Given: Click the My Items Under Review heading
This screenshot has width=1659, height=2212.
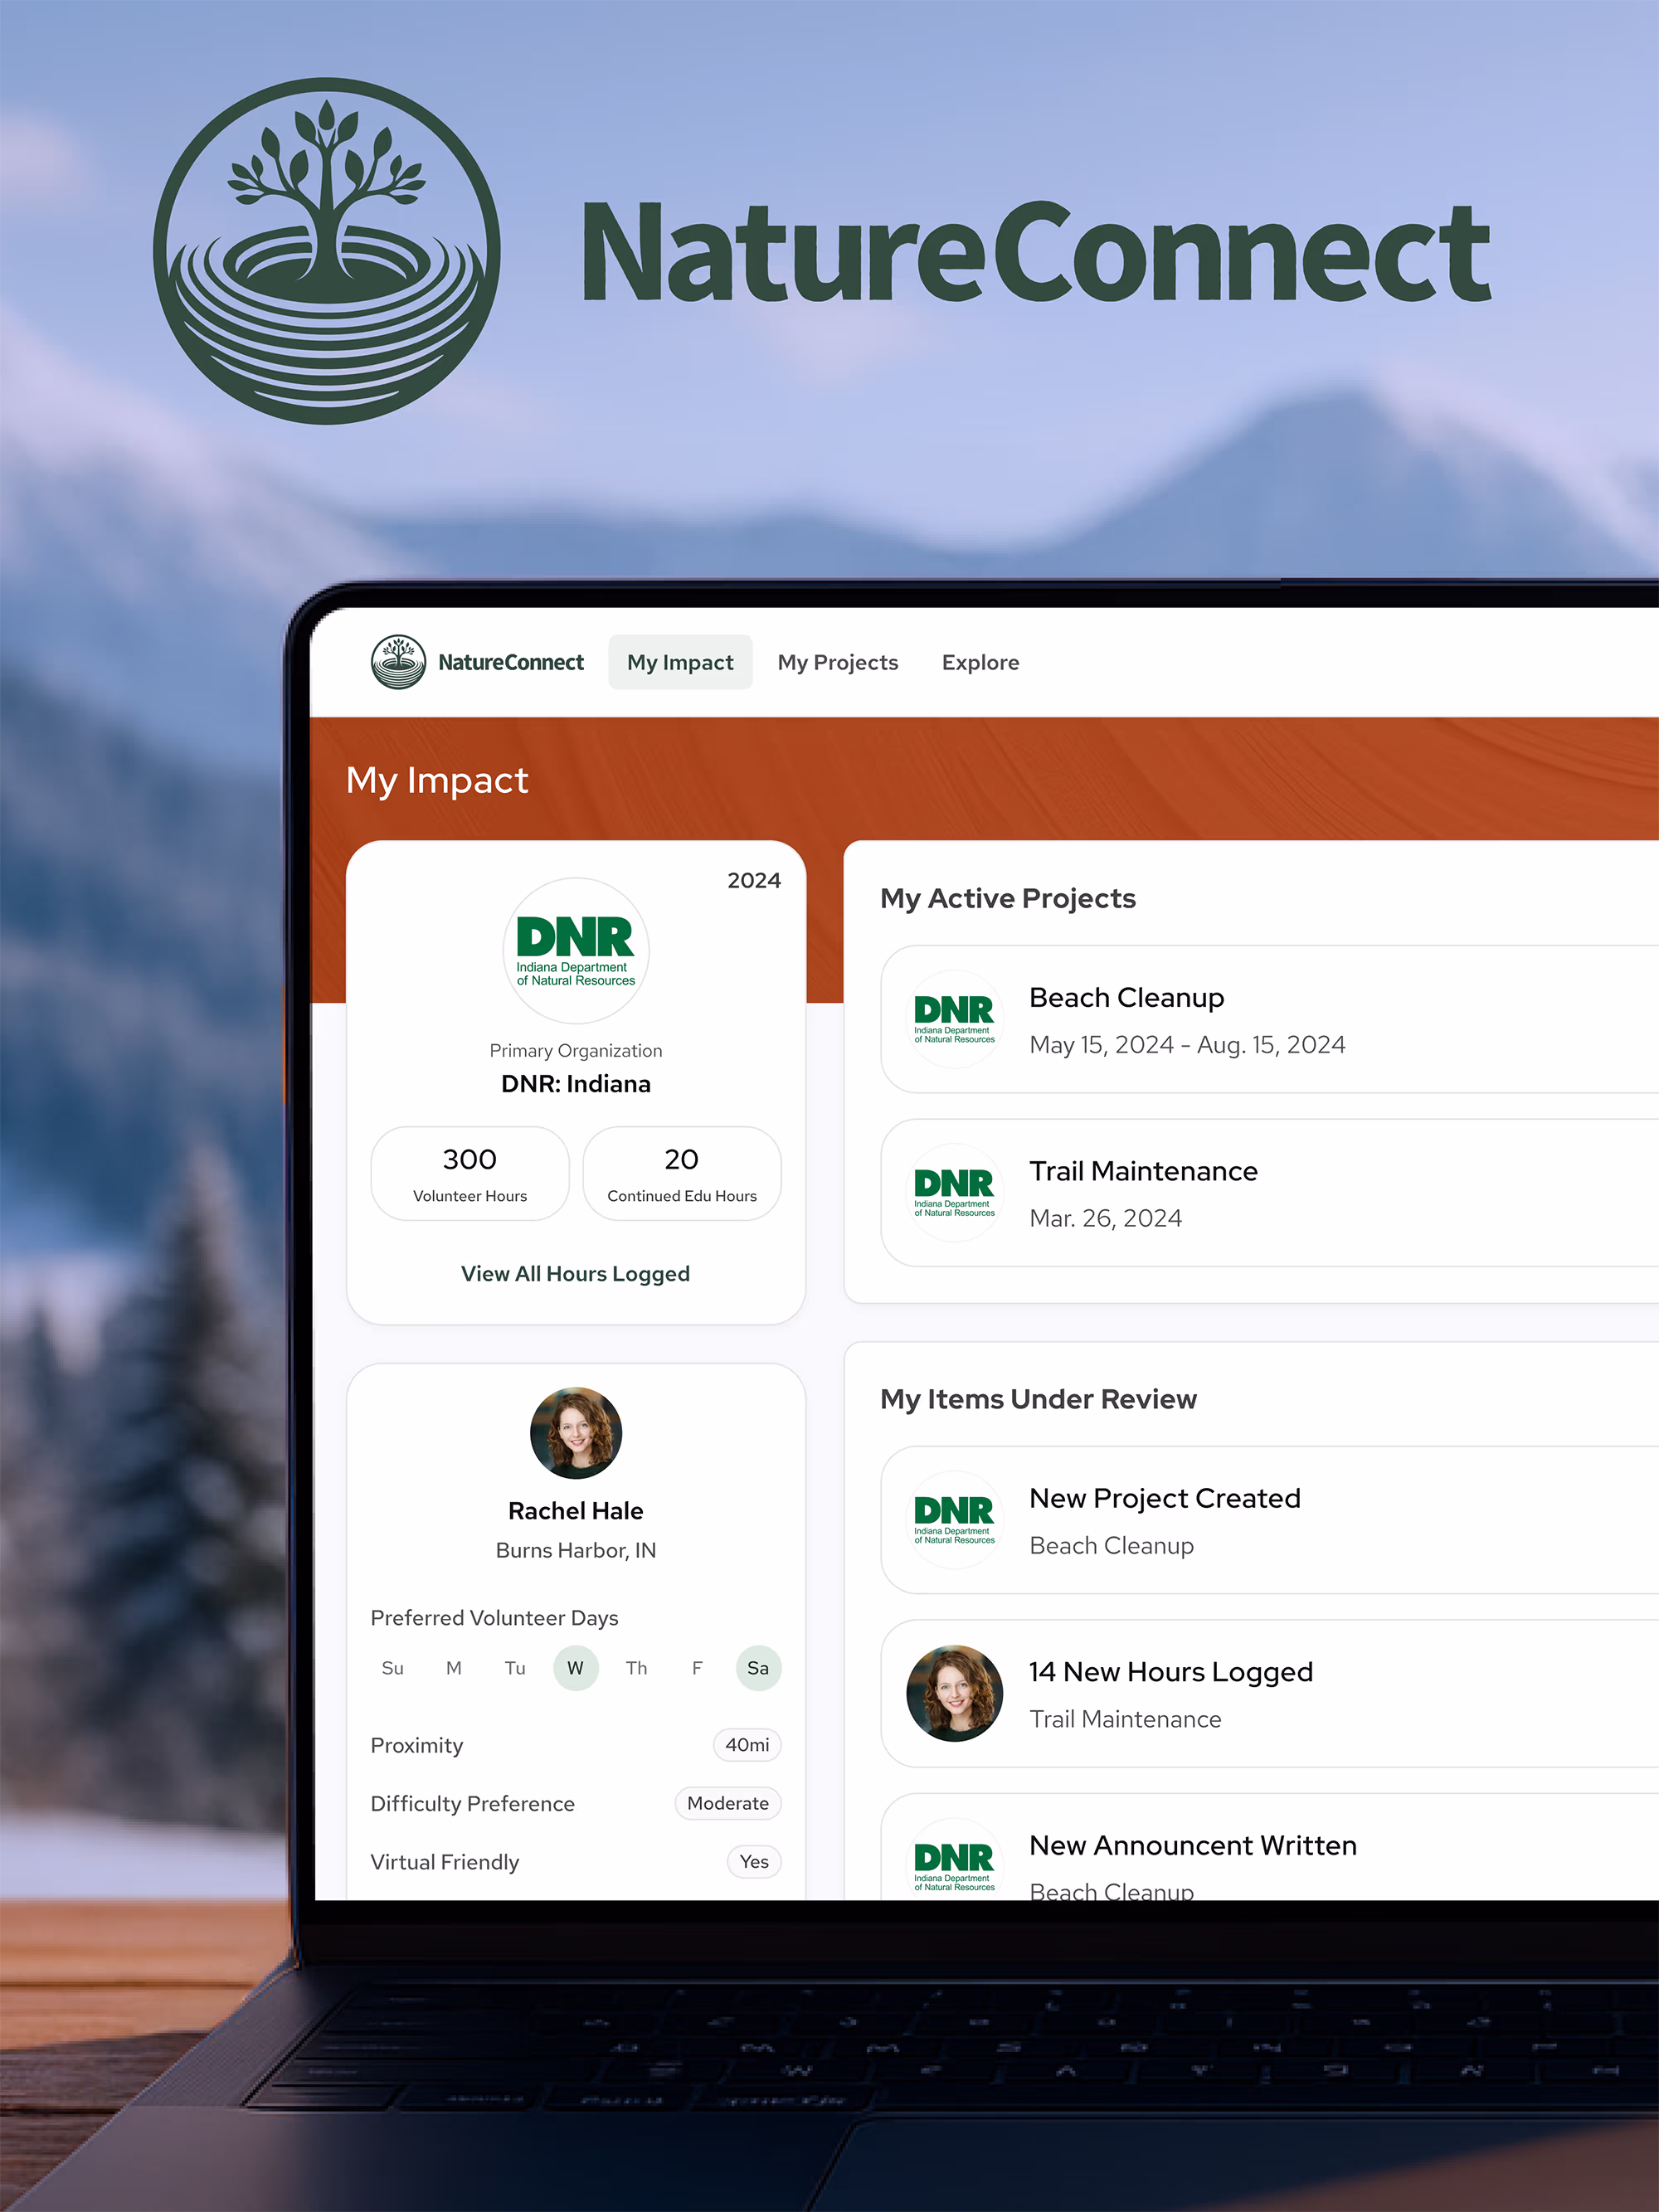Looking at the screenshot, I should pos(1038,1399).
